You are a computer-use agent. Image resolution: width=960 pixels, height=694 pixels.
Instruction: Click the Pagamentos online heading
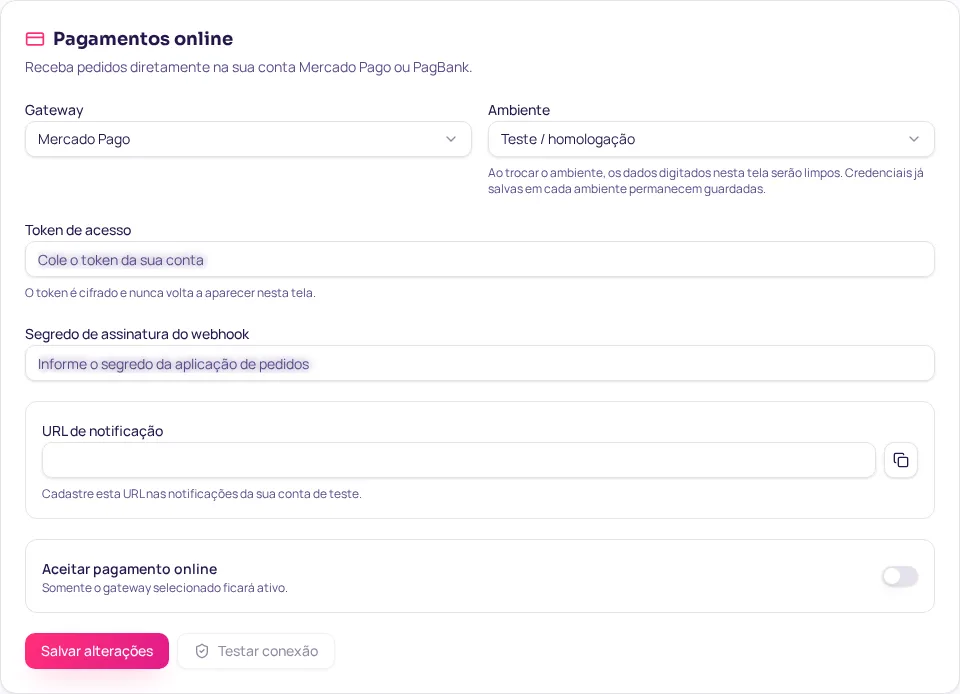coord(143,39)
